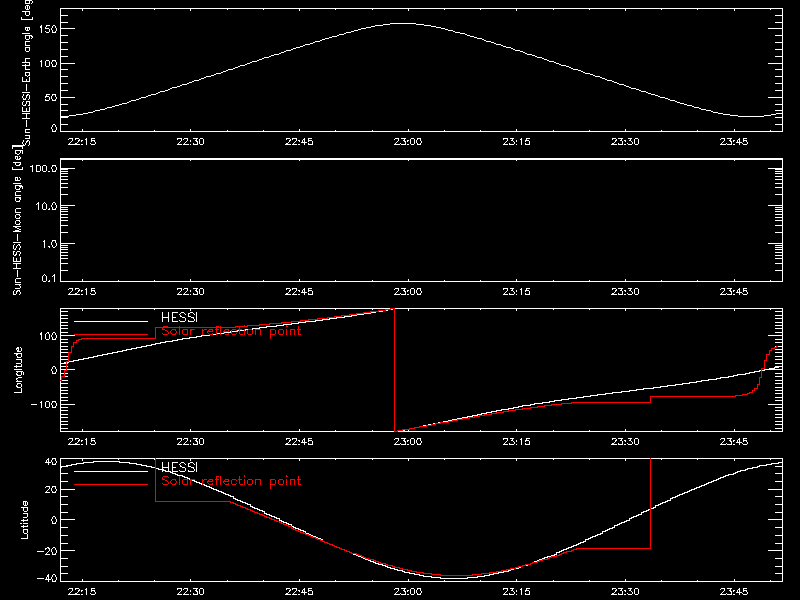Click 20 tick on Latitude axis
Screen dimensions: 800x600
(x=51, y=490)
